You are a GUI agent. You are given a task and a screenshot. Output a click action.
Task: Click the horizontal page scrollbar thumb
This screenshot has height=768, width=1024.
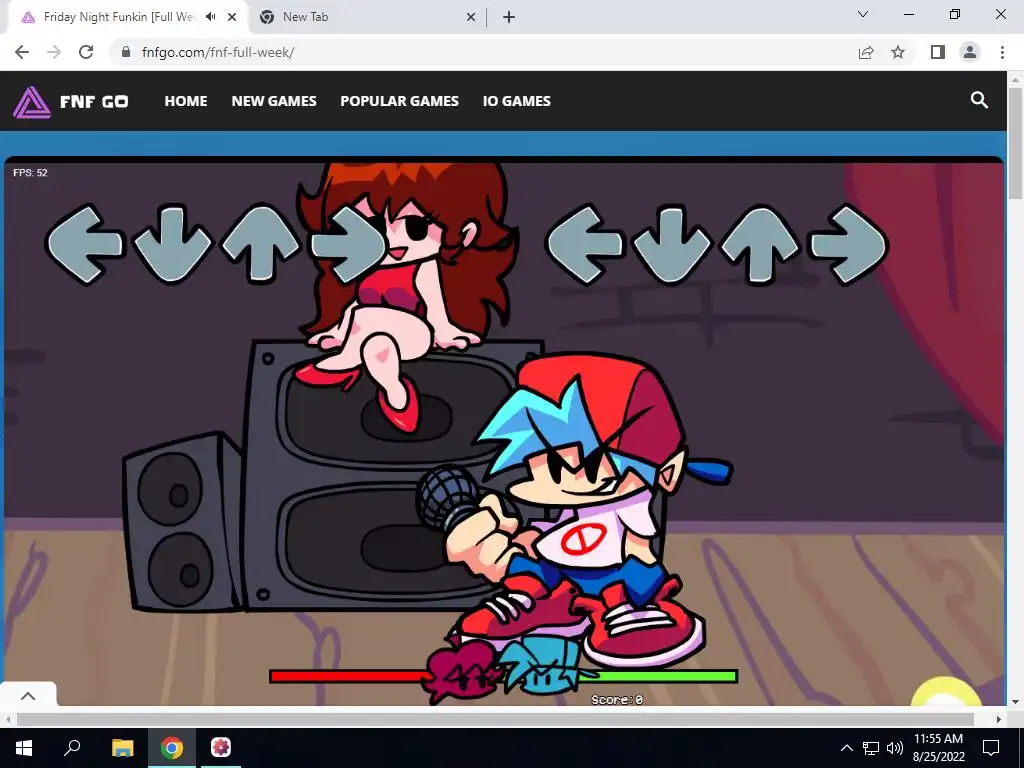(x=496, y=719)
